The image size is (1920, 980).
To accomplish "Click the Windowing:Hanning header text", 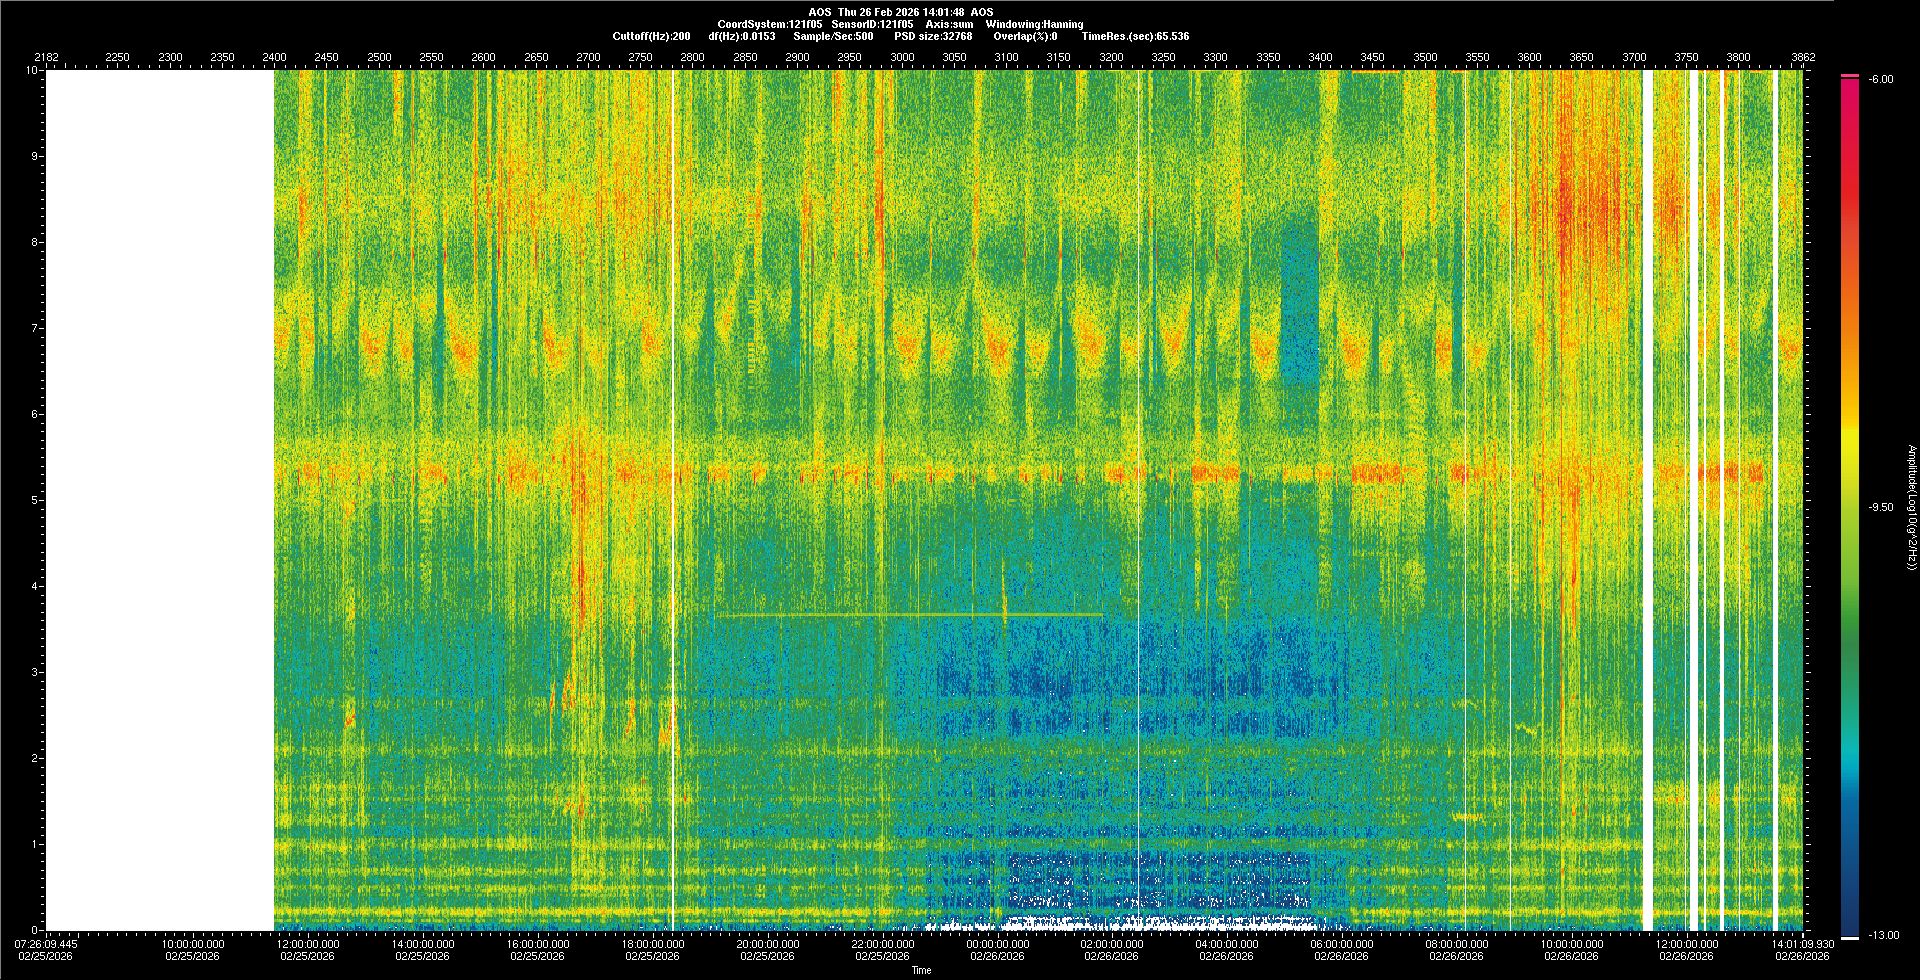I will coord(1033,24).
